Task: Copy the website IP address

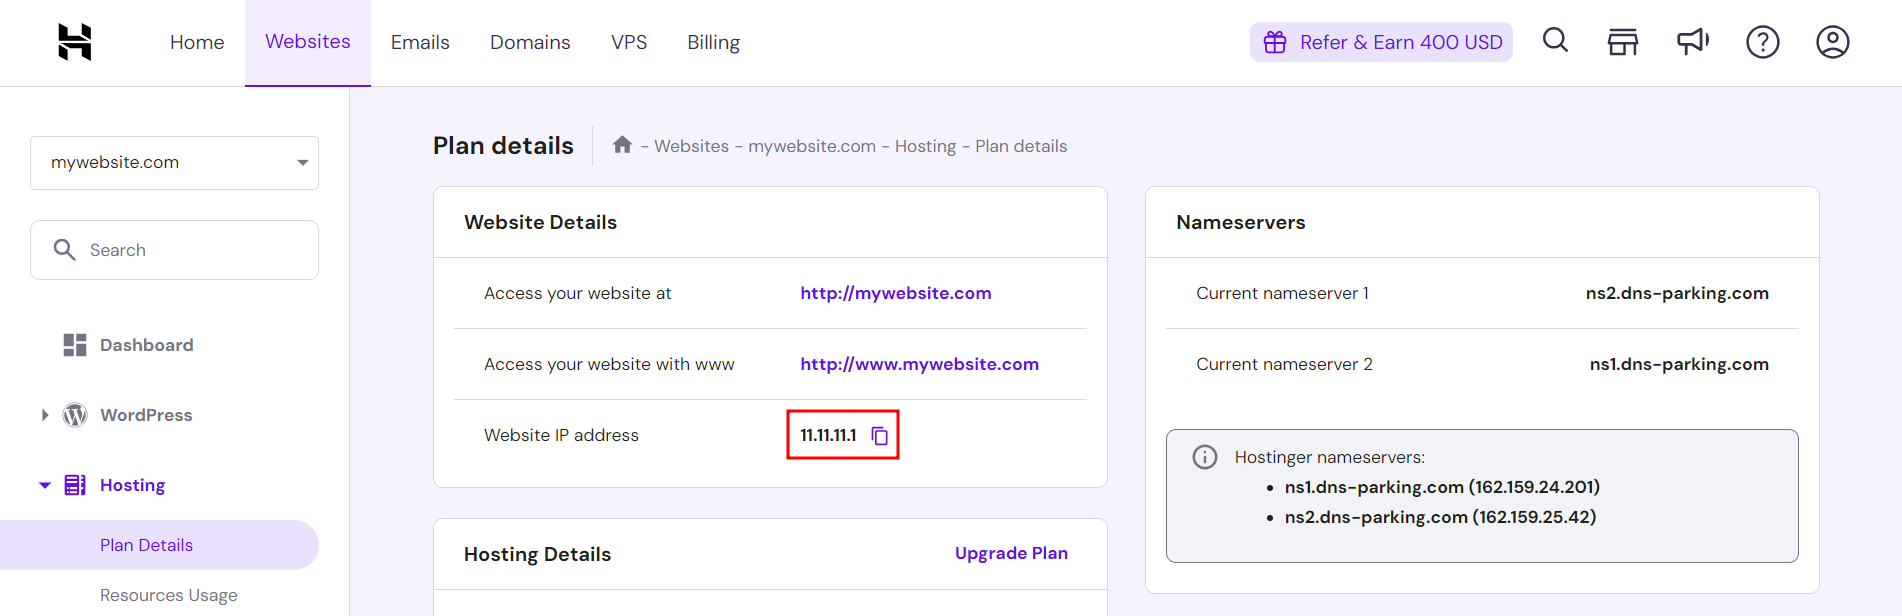Action: [x=880, y=436]
